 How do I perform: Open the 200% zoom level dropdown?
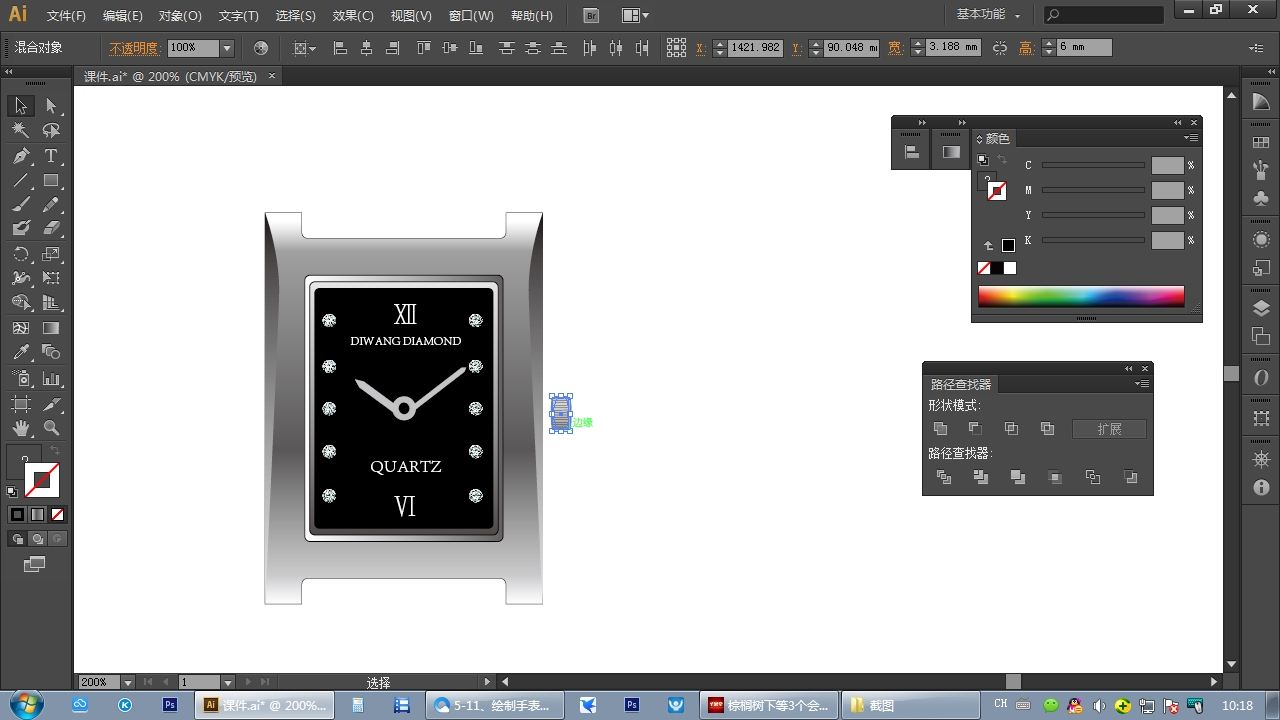click(128, 682)
